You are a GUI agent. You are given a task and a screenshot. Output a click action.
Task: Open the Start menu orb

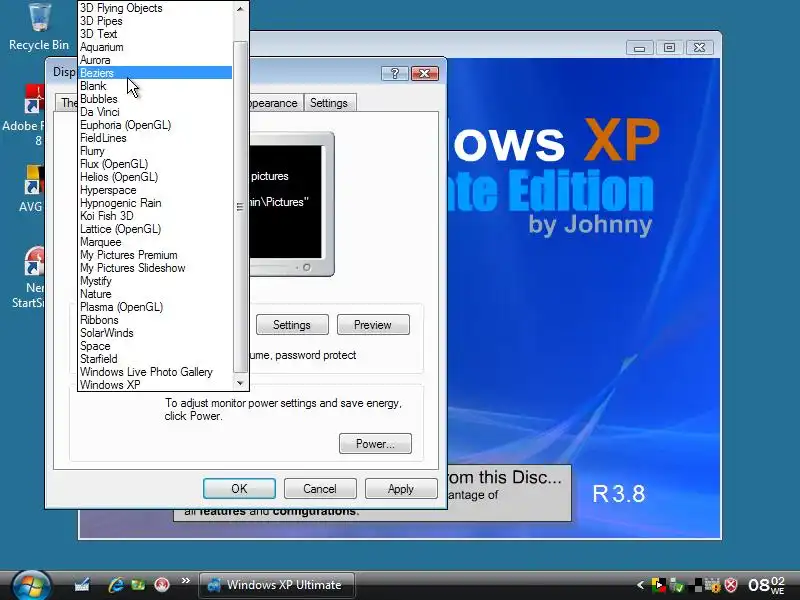(x=31, y=585)
